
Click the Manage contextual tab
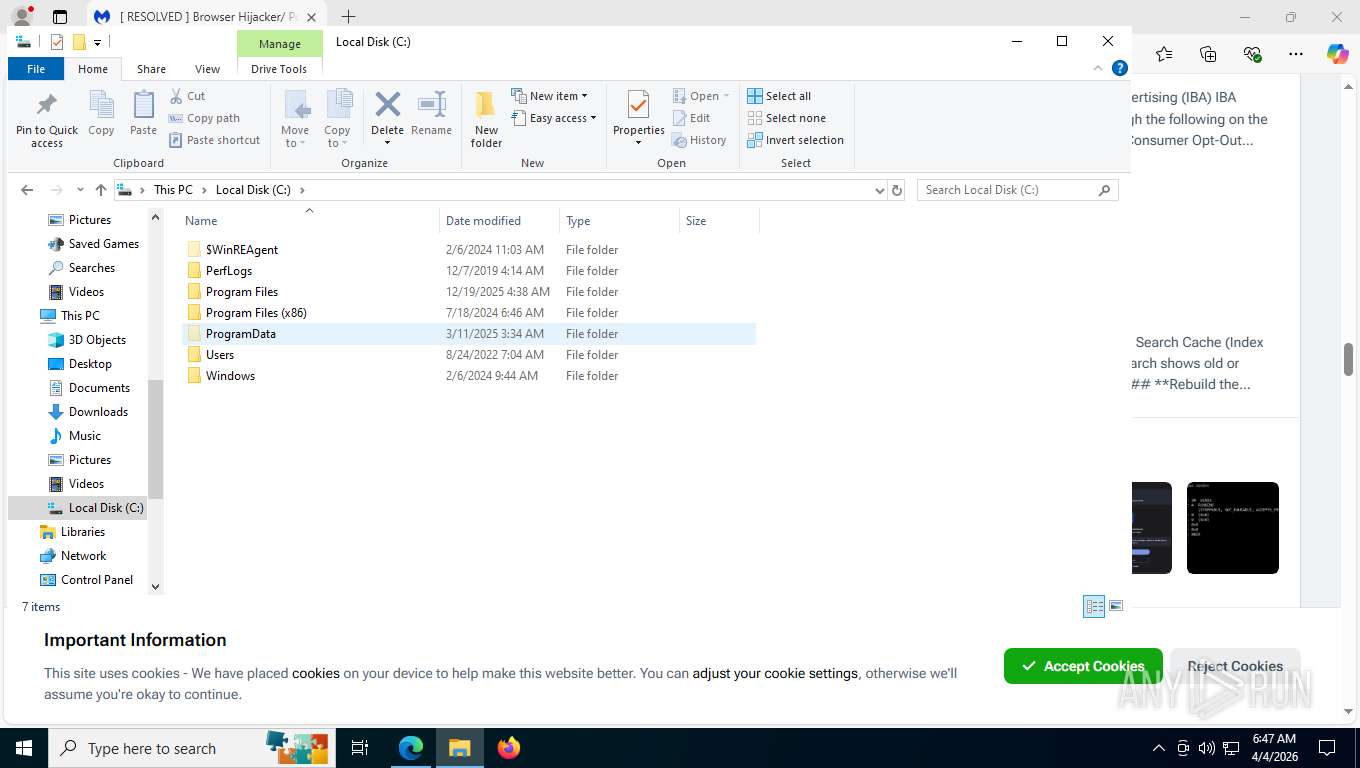click(x=280, y=44)
